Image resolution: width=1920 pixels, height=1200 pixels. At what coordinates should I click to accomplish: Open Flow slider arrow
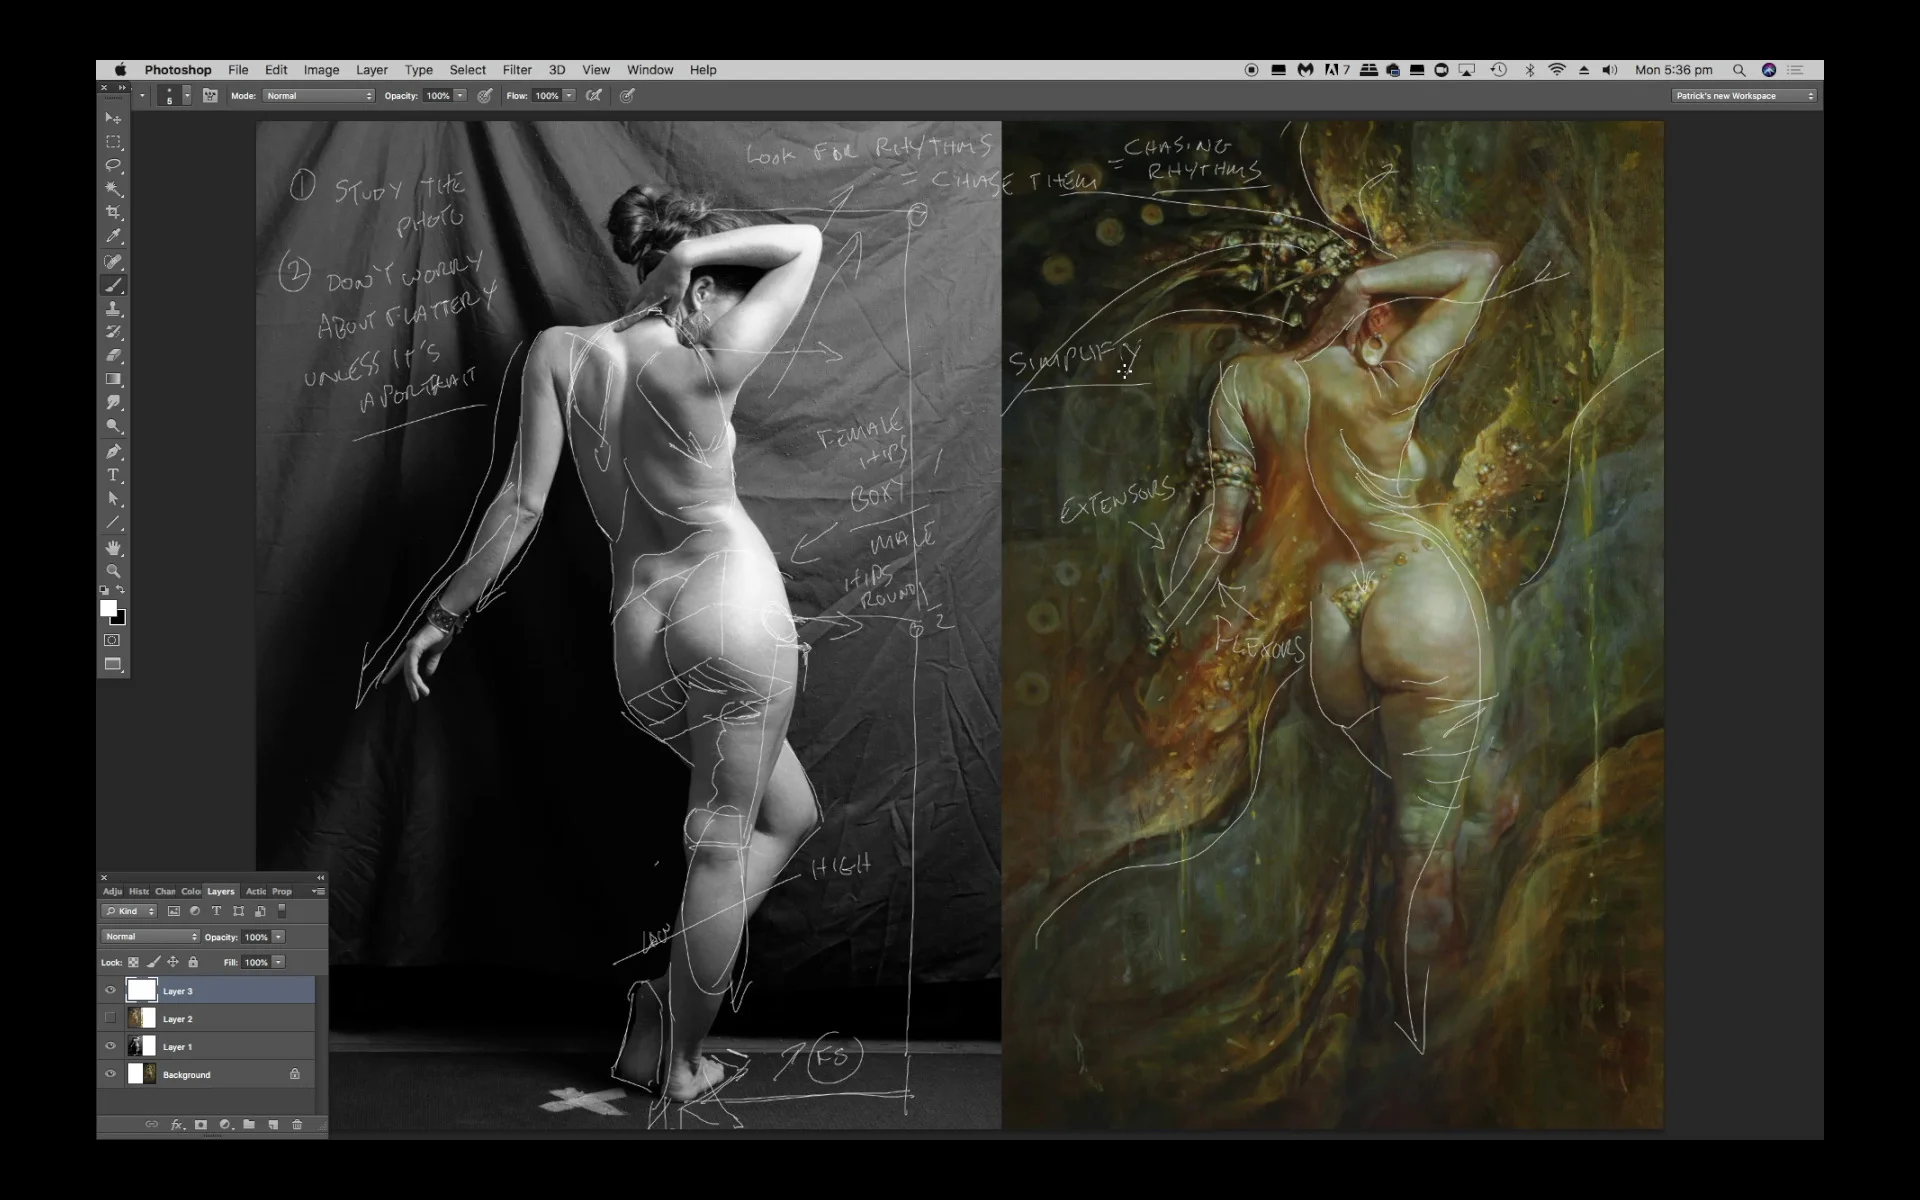(x=569, y=96)
